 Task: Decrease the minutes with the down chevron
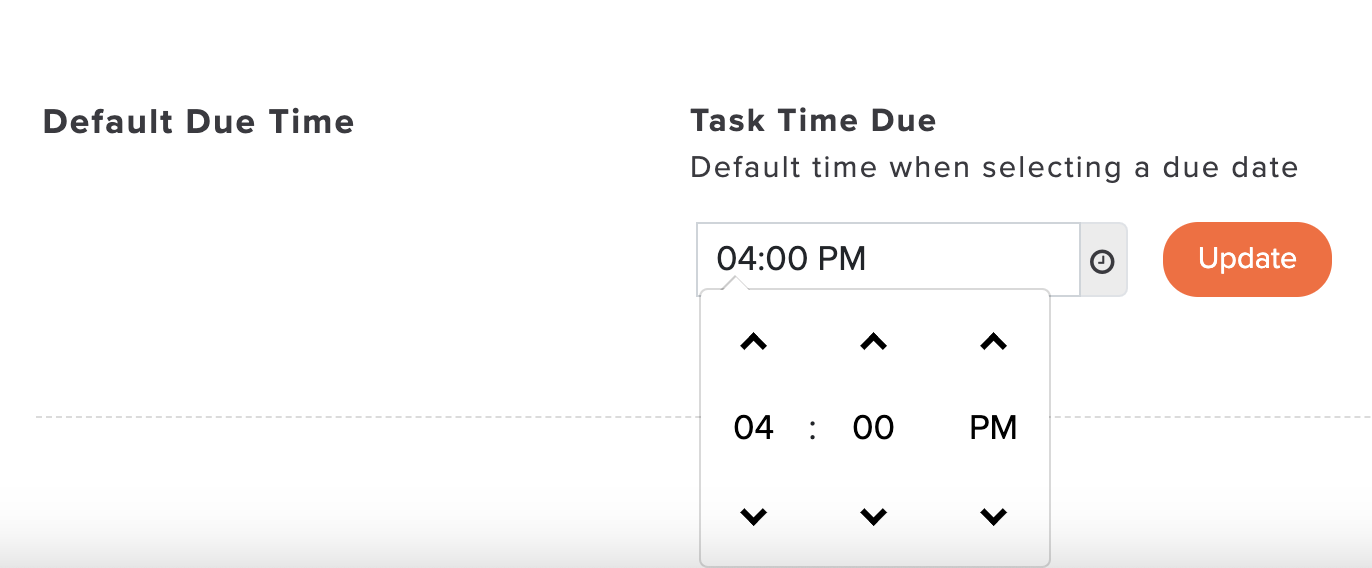coord(873,517)
